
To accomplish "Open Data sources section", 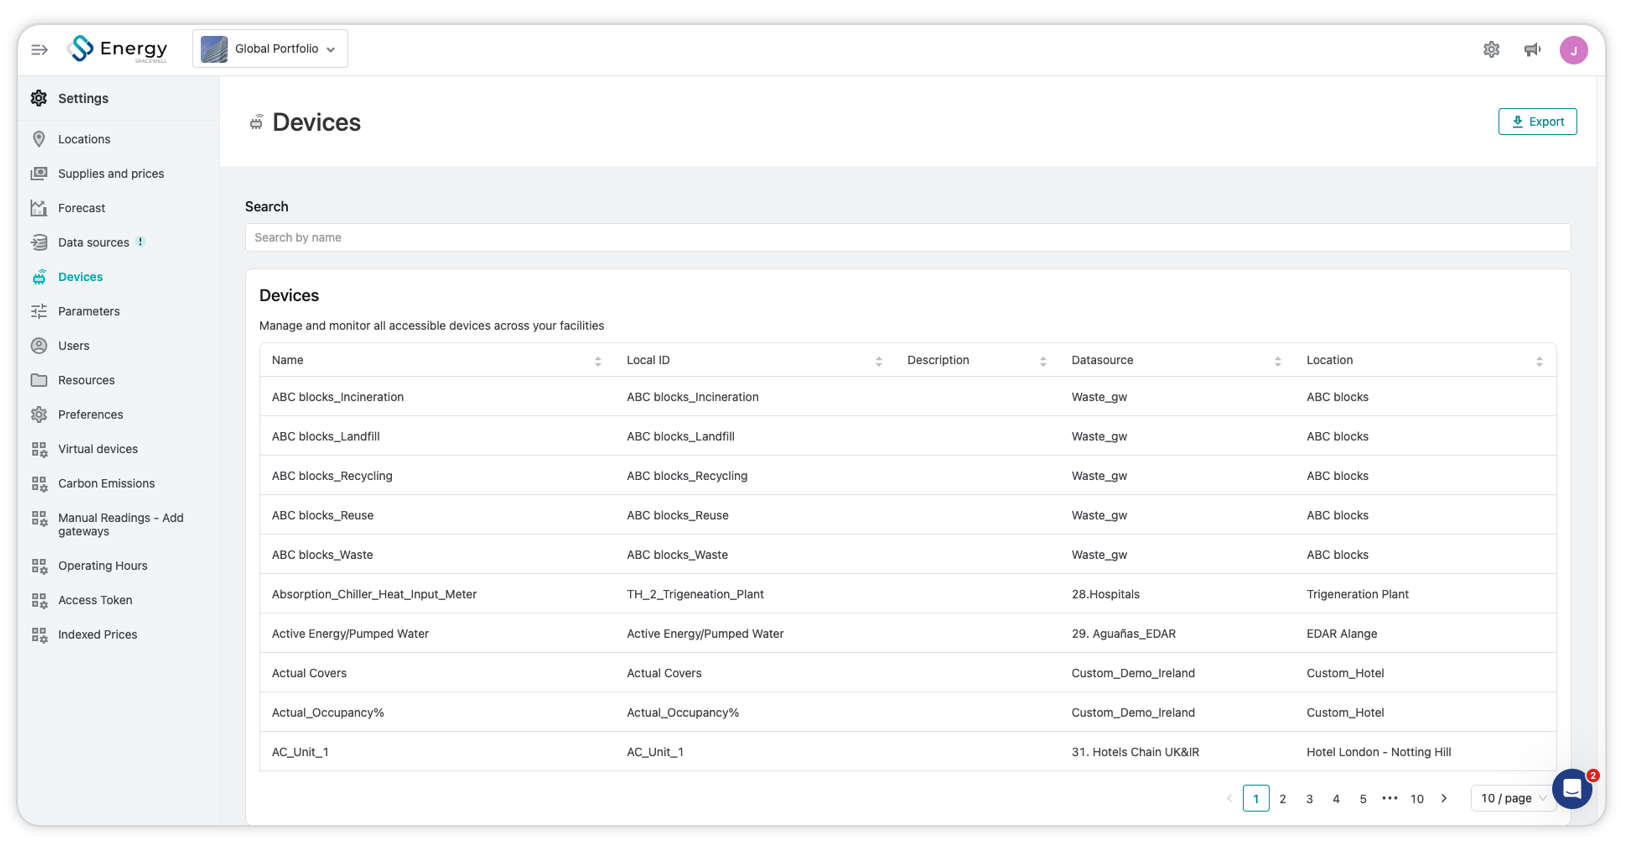I will pyautogui.click(x=93, y=242).
